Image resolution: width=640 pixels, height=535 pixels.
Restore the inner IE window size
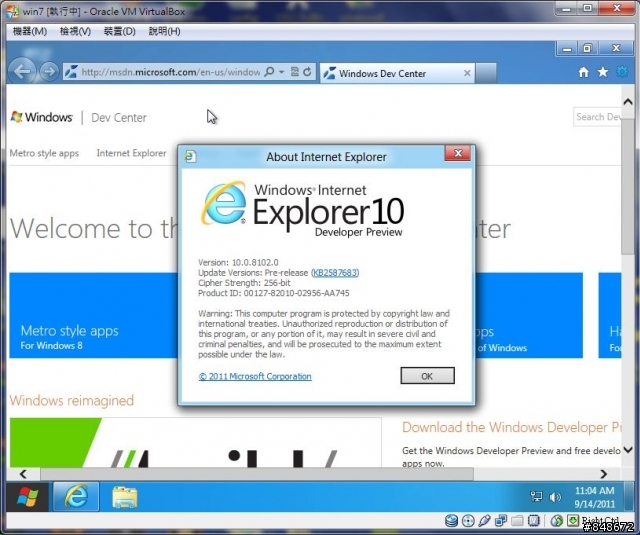[587, 49]
